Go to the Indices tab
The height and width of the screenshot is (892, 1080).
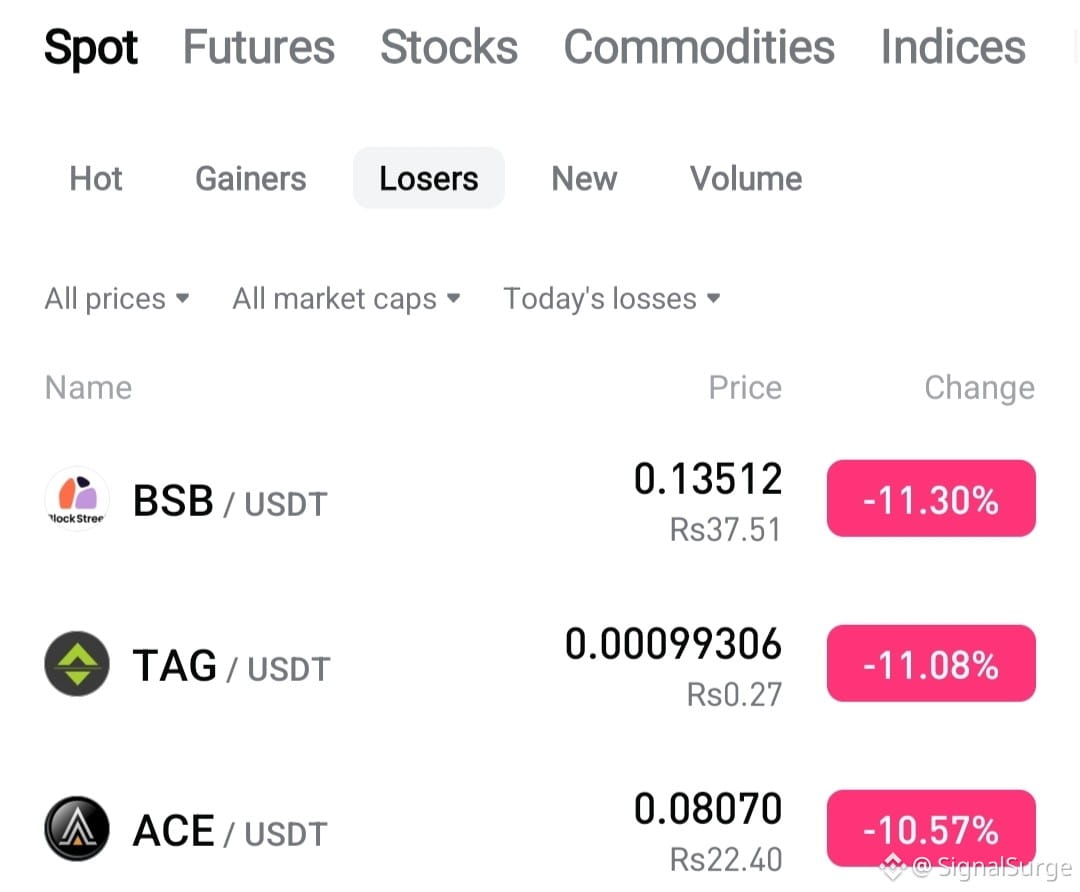point(953,47)
